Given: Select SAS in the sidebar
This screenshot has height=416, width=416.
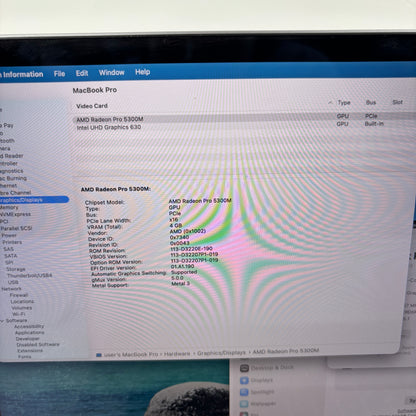Looking at the screenshot, I should pos(8,249).
